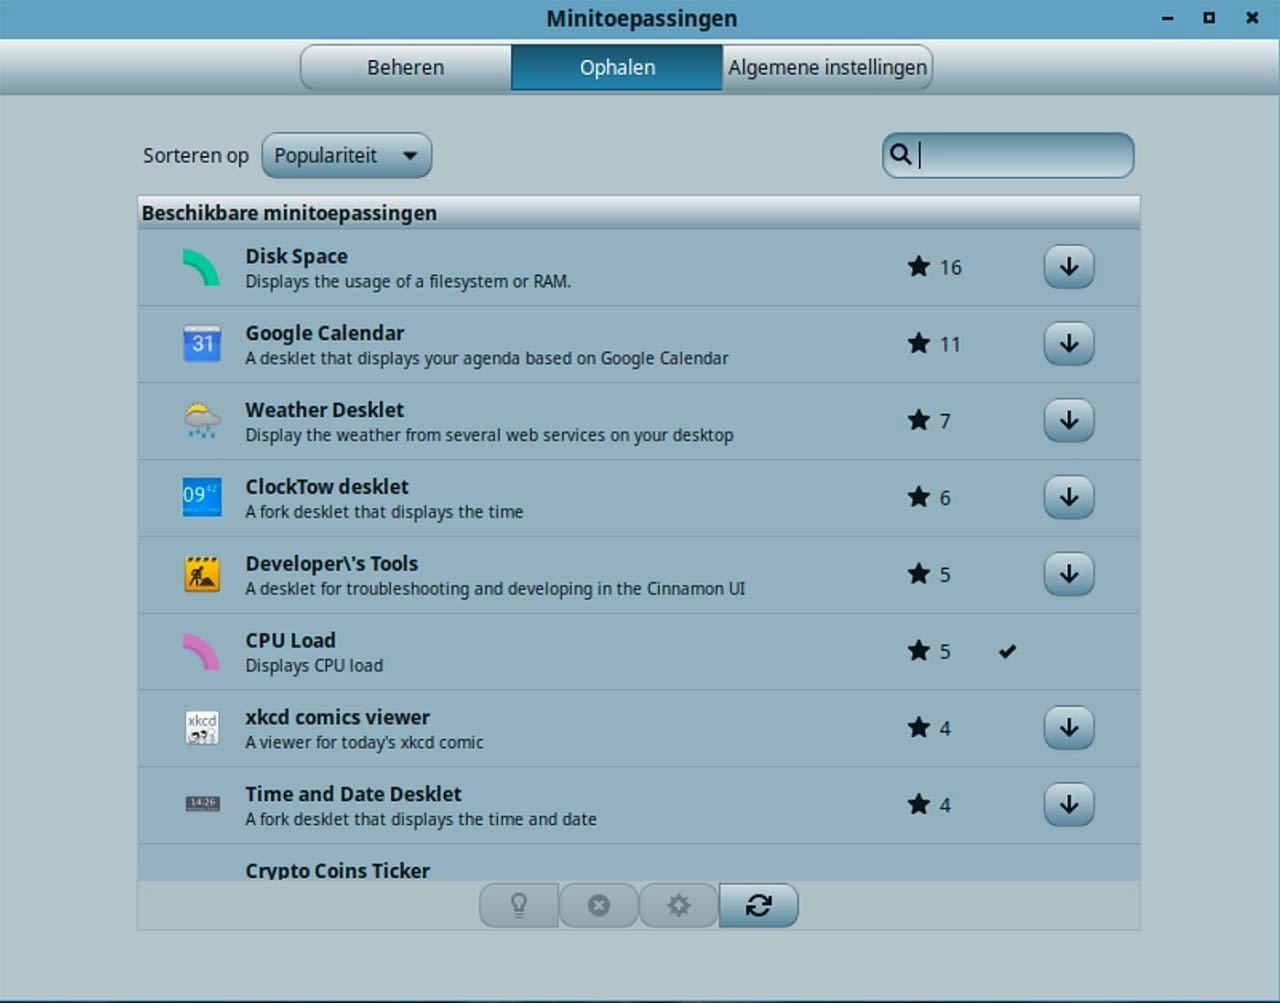
Task: Select the ClockTow desklet title
Action: (x=327, y=487)
